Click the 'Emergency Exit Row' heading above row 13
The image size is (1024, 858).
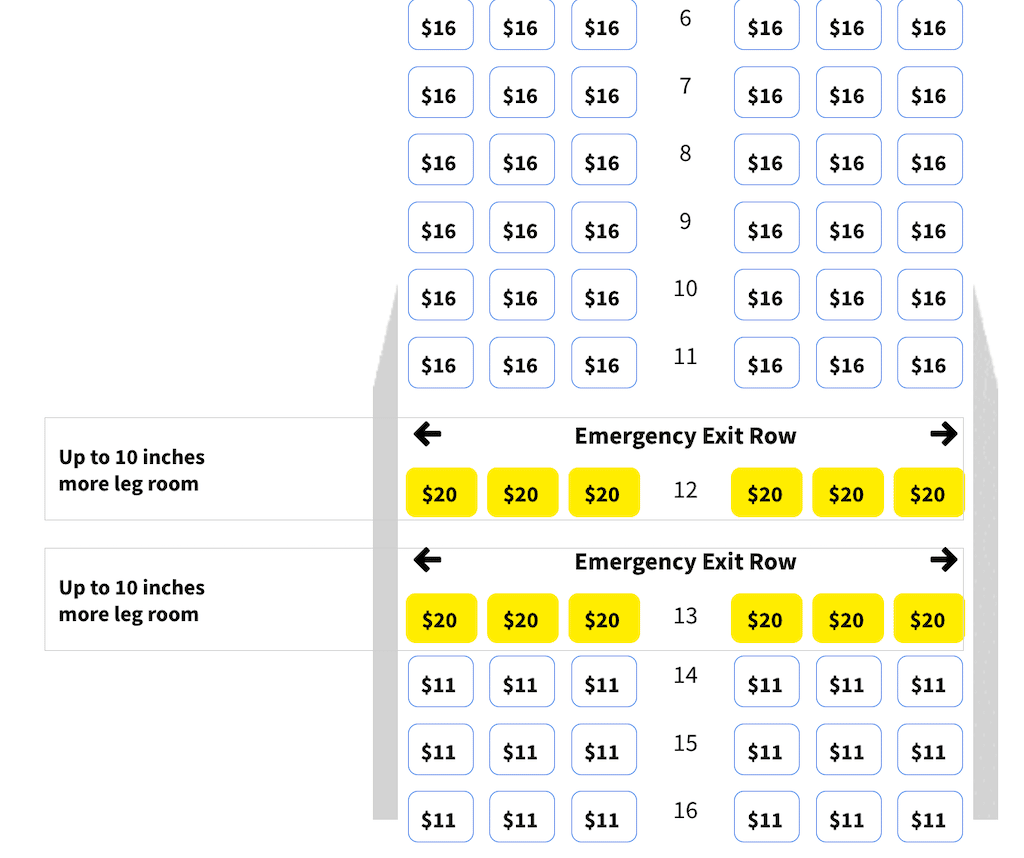click(x=685, y=562)
